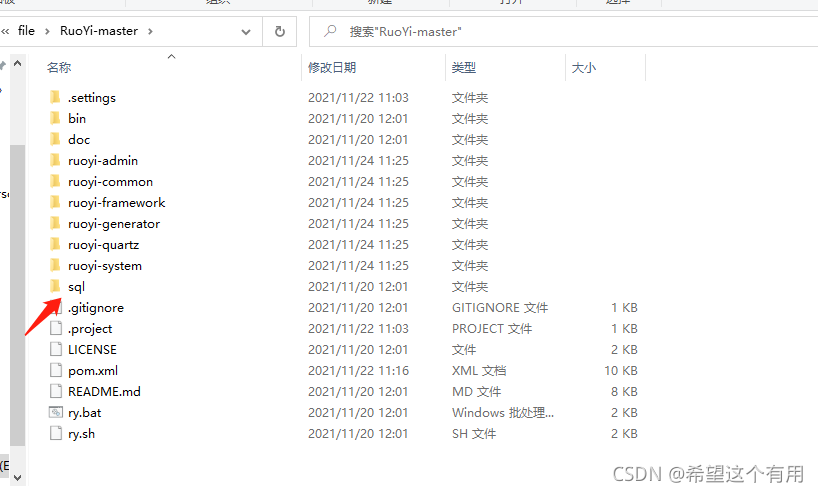Screen dimensions: 818x492
Task: Click the refresh button beside address bar
Action: [280, 31]
